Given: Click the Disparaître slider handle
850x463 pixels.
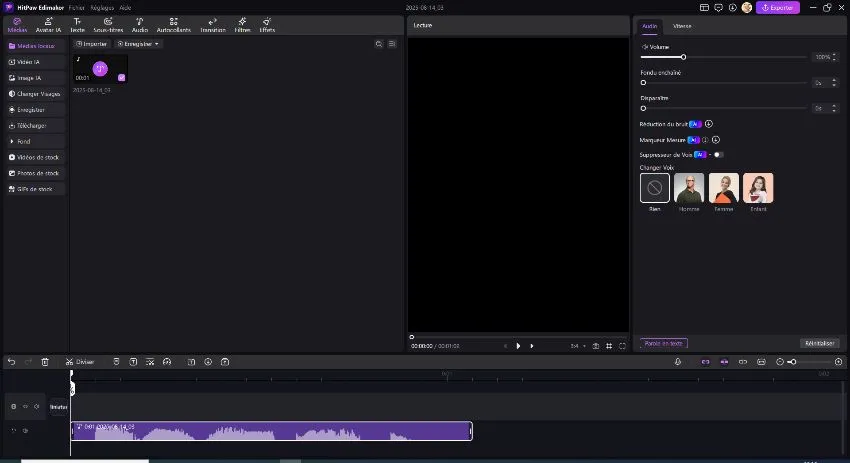Looking at the screenshot, I should [643, 108].
